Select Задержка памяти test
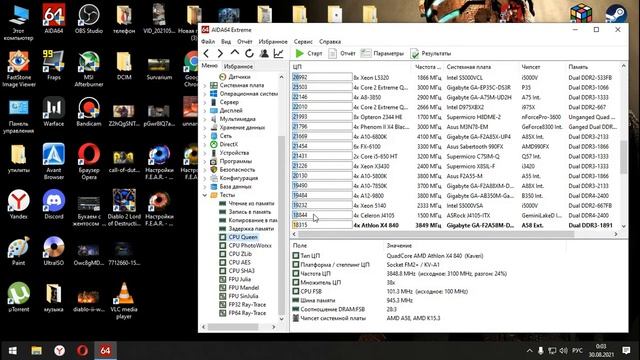 247,229
